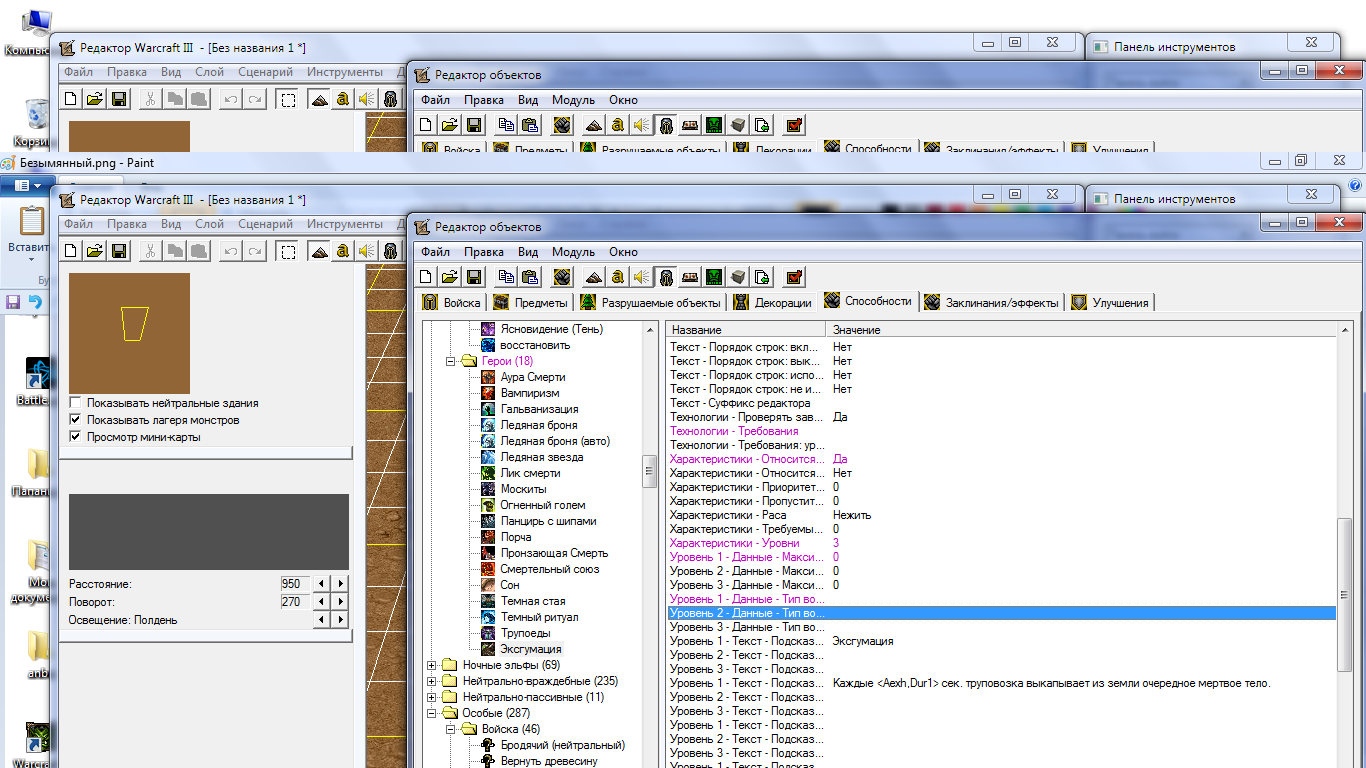Uncheck Показывать лагеря монстров
The width and height of the screenshot is (1366, 768).
point(76,420)
